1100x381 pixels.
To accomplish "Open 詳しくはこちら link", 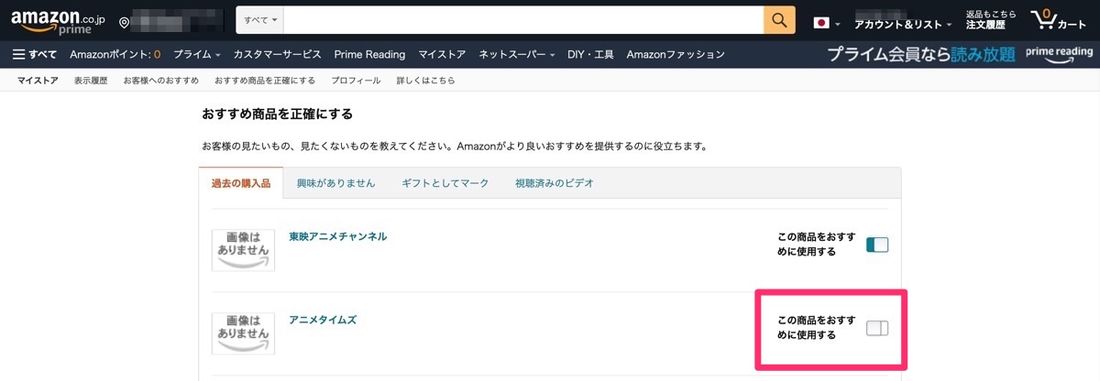I will click(x=425, y=80).
